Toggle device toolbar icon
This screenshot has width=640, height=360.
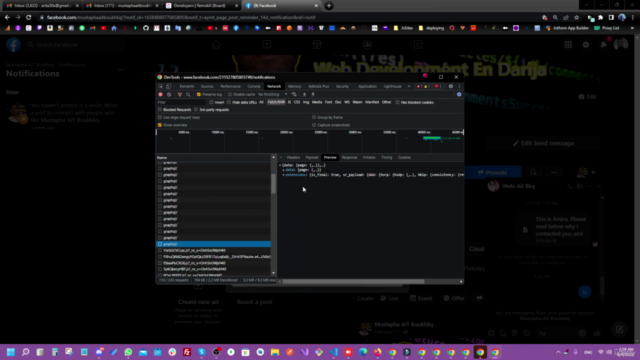(169, 86)
